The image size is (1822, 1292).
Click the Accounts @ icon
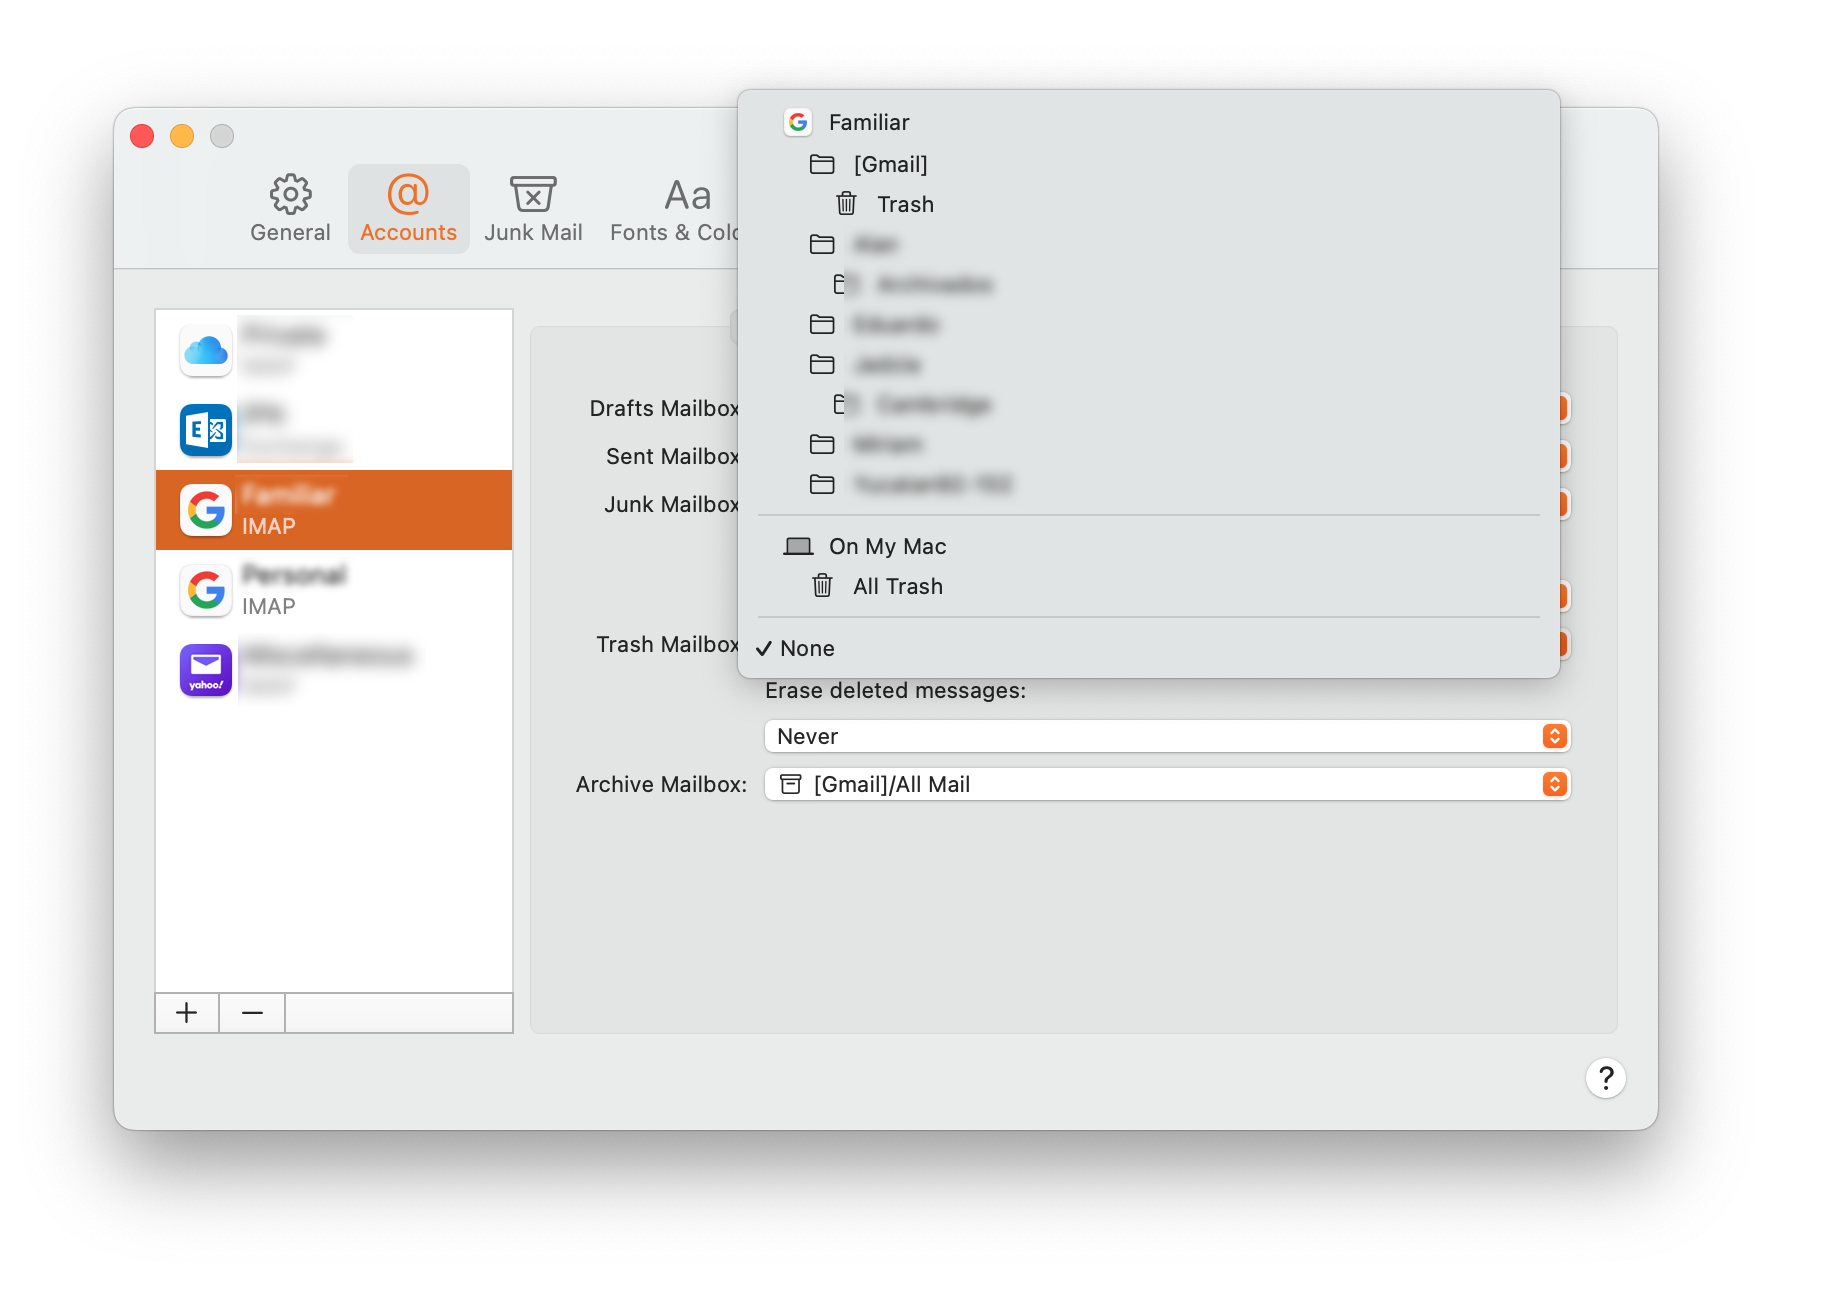pos(408,194)
